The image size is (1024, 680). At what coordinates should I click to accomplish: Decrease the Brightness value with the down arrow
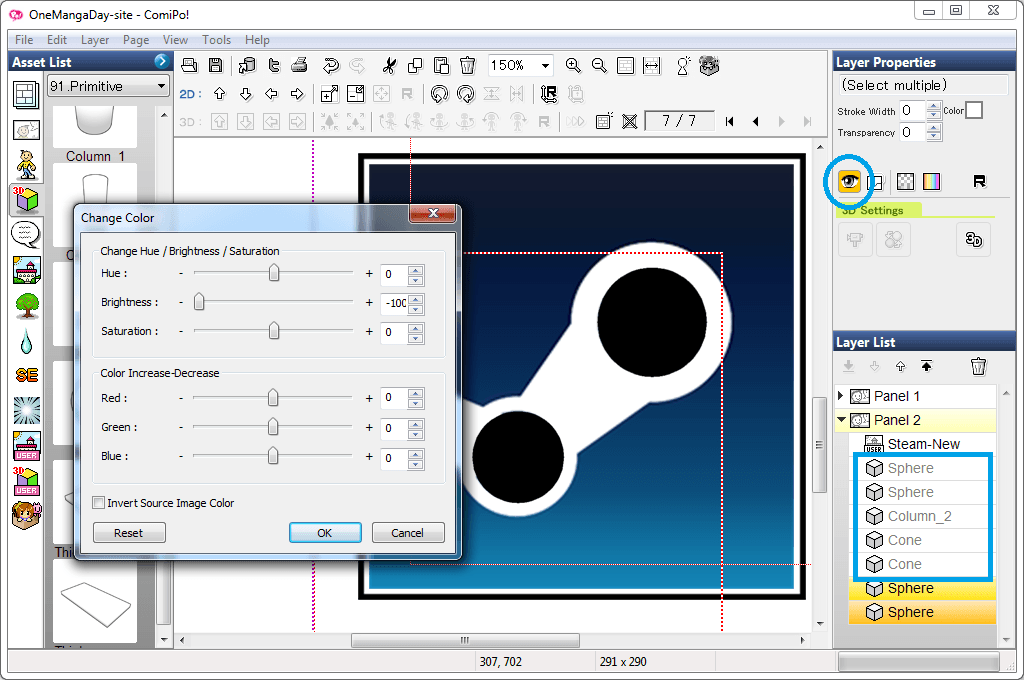point(415,308)
